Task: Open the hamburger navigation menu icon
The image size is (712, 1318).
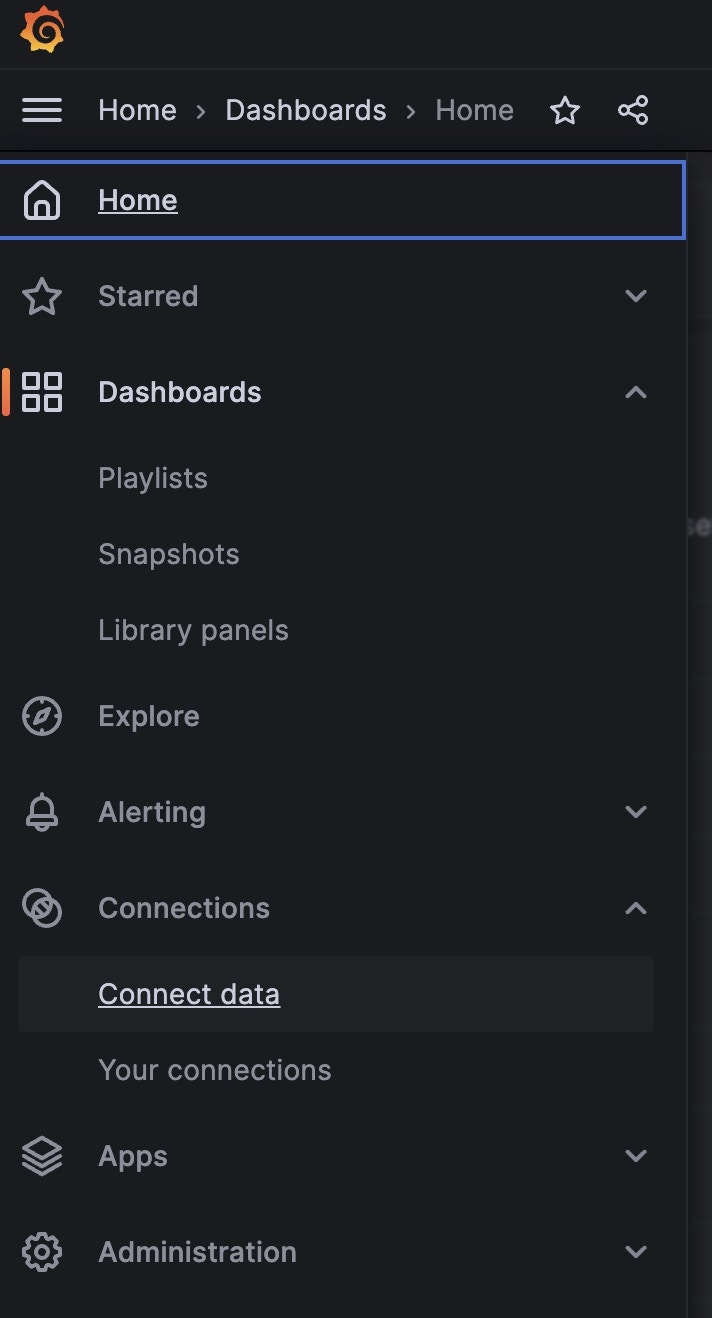Action: coord(41,110)
